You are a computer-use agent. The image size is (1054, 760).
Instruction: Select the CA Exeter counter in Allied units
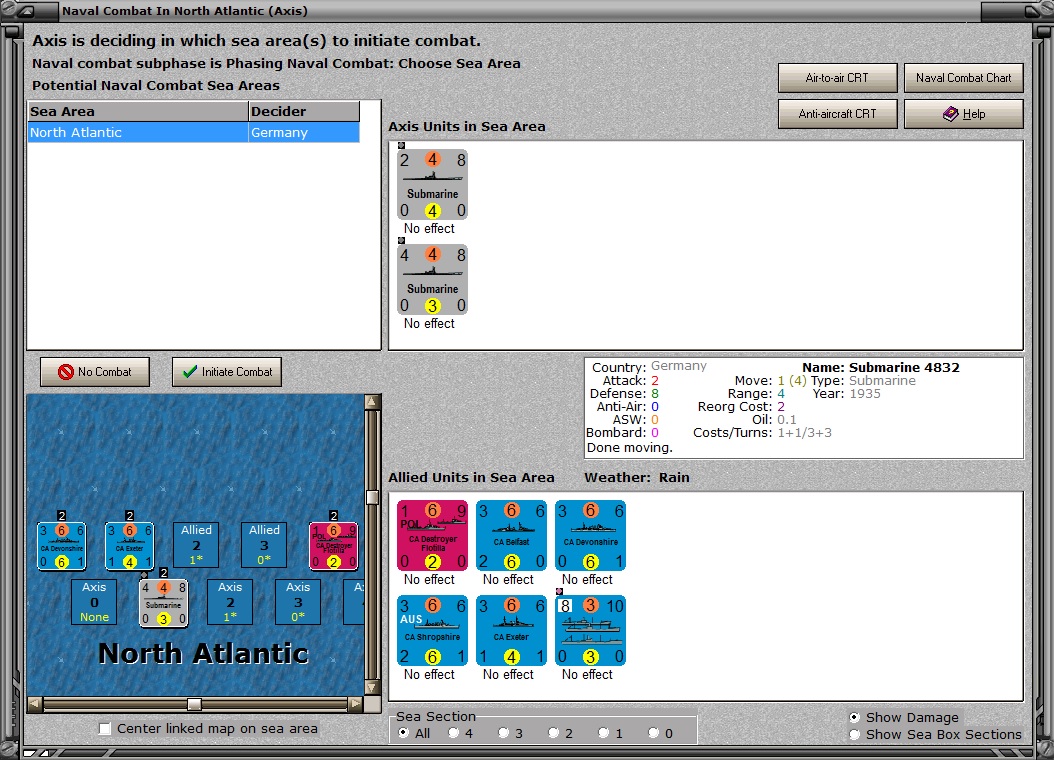pyautogui.click(x=512, y=630)
